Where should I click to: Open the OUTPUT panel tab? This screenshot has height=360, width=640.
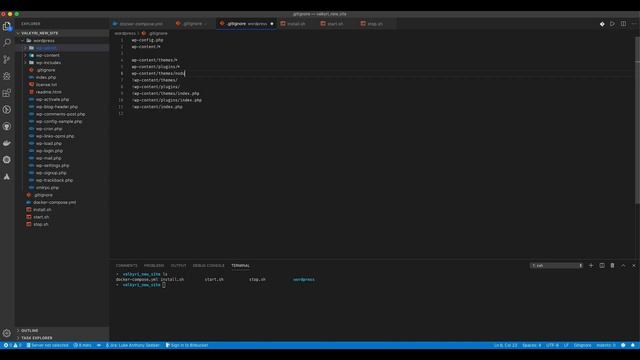point(178,266)
